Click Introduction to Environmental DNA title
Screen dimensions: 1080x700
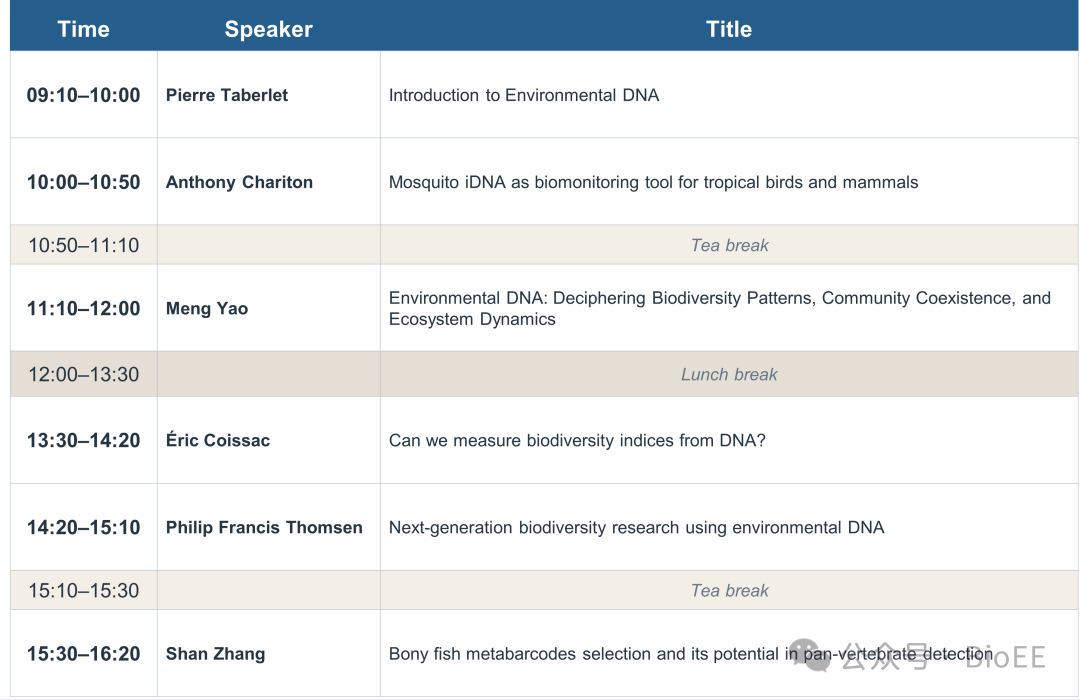[x=523, y=95]
